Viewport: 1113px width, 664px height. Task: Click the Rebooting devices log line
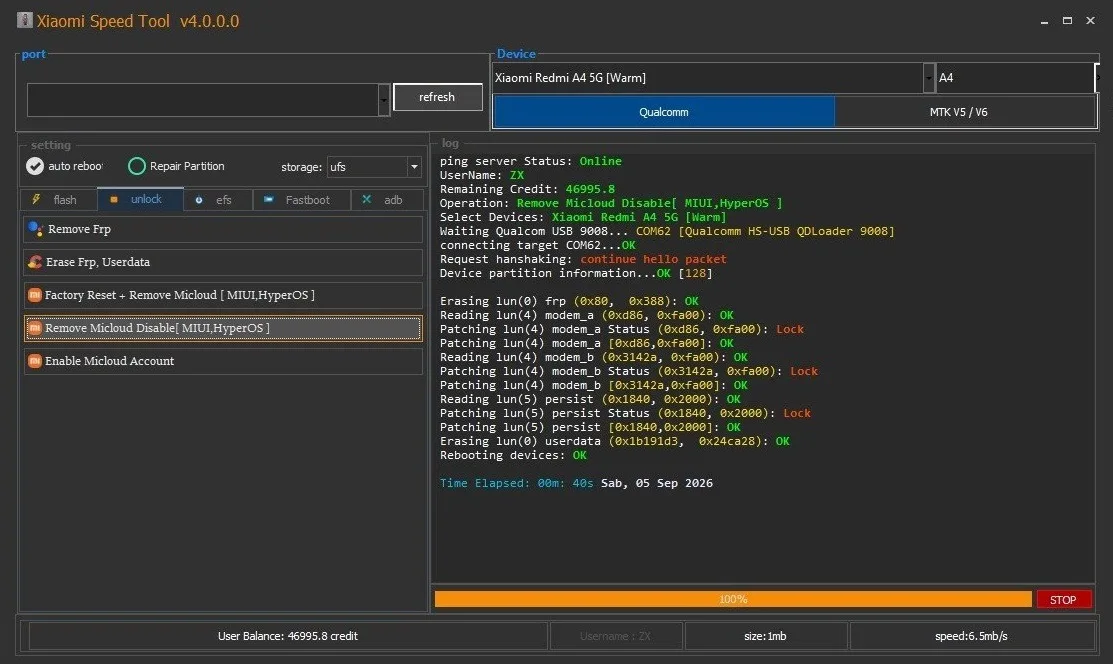point(513,455)
